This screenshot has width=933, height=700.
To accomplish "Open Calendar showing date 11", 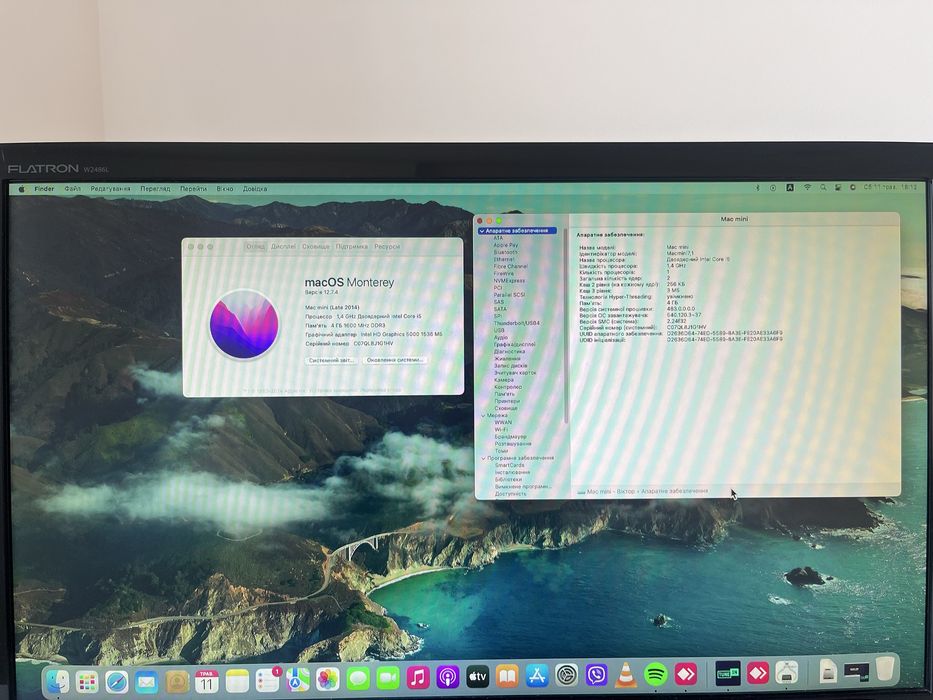I will point(206,681).
